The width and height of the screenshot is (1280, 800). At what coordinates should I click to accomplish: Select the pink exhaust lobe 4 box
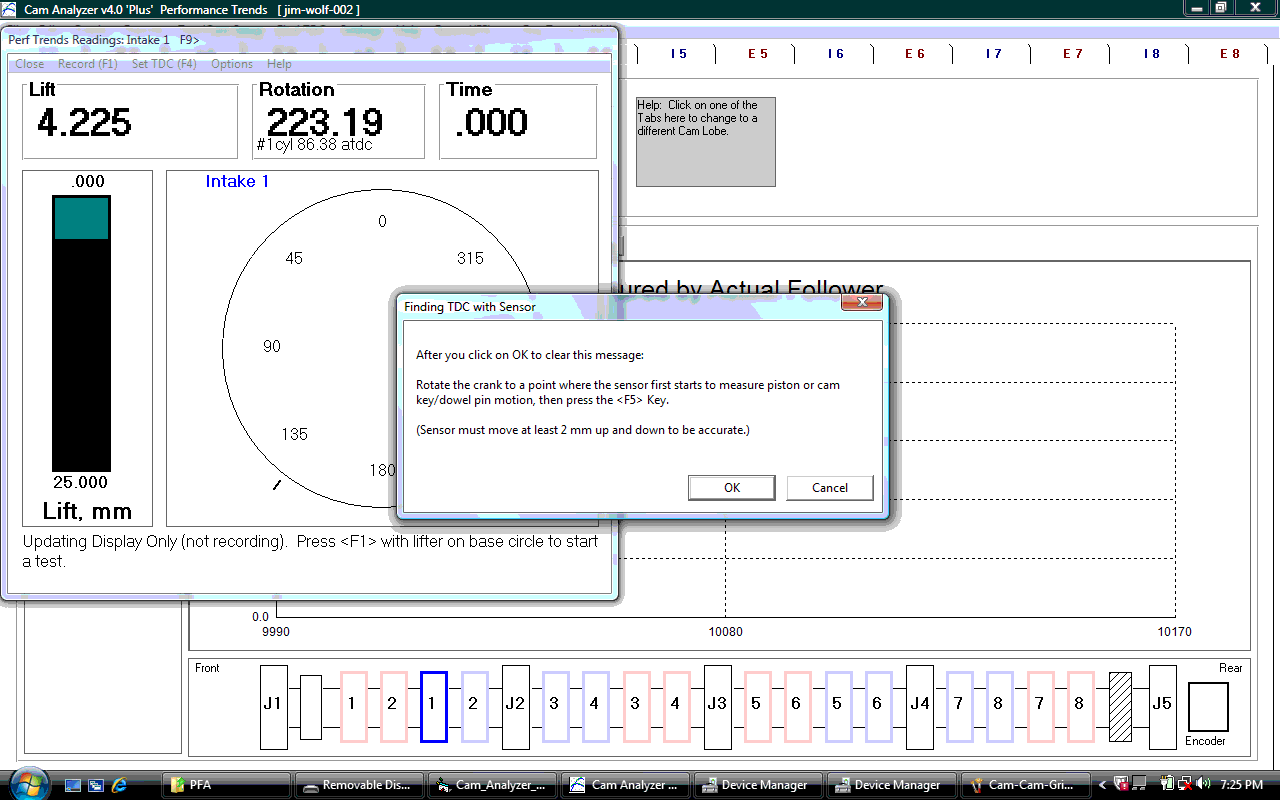[x=677, y=707]
